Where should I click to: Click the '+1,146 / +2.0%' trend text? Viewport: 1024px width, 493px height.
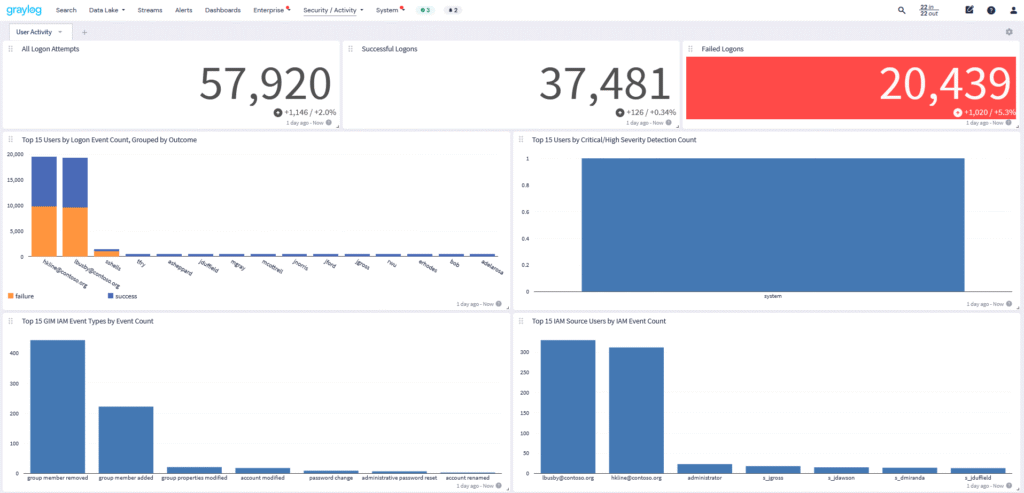click(x=310, y=112)
